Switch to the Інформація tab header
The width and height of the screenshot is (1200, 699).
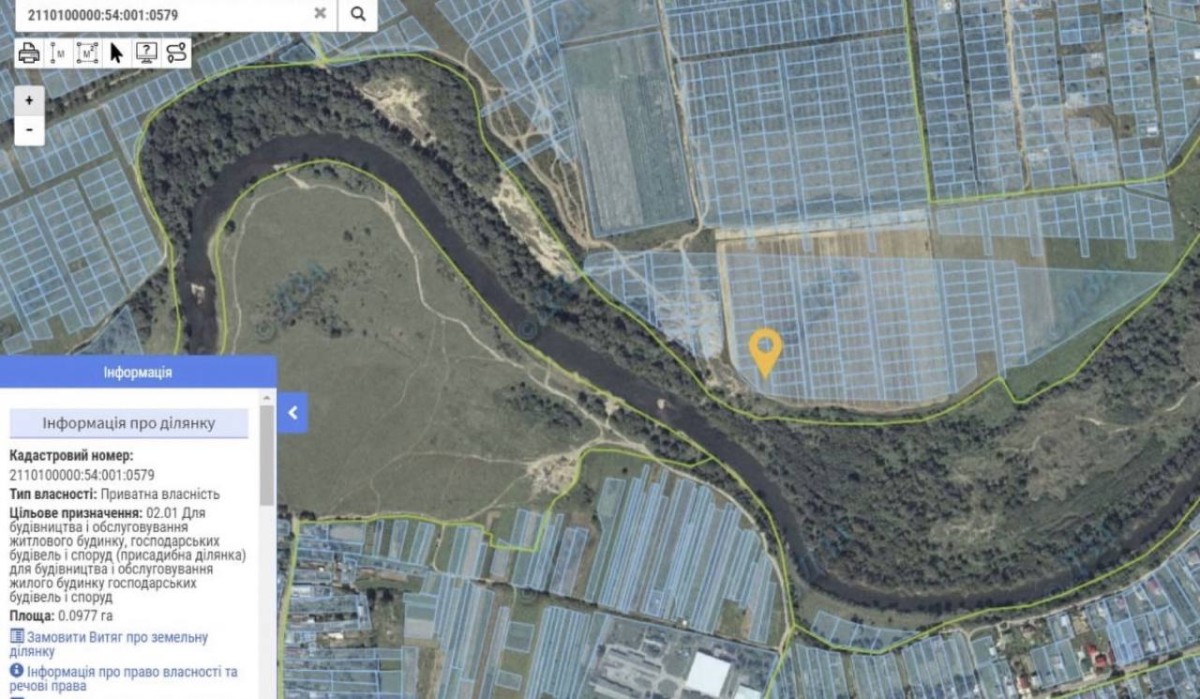click(138, 372)
